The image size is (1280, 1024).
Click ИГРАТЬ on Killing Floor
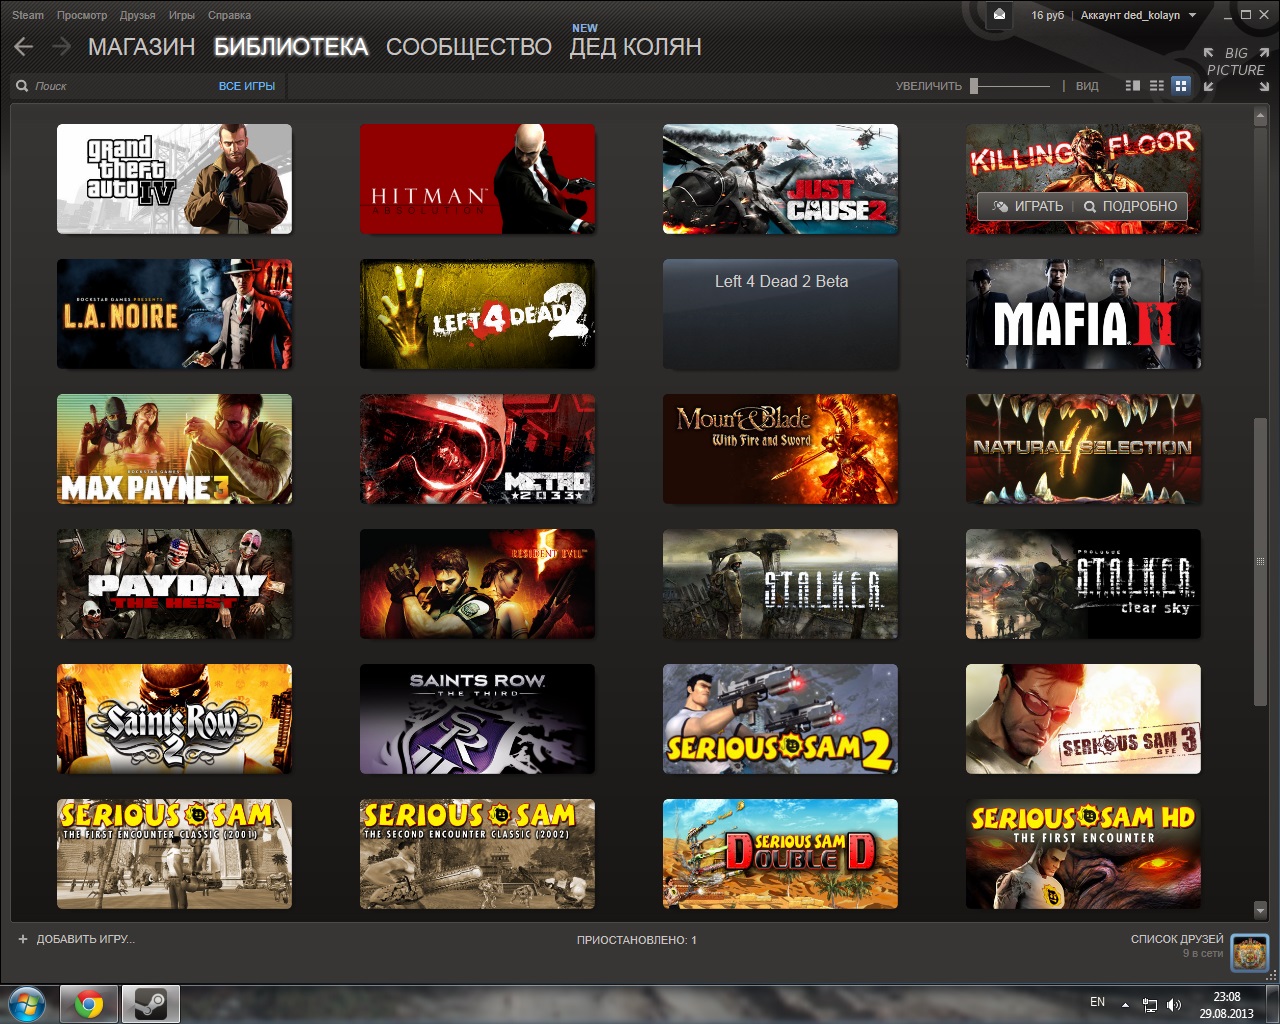pyautogui.click(x=1026, y=206)
